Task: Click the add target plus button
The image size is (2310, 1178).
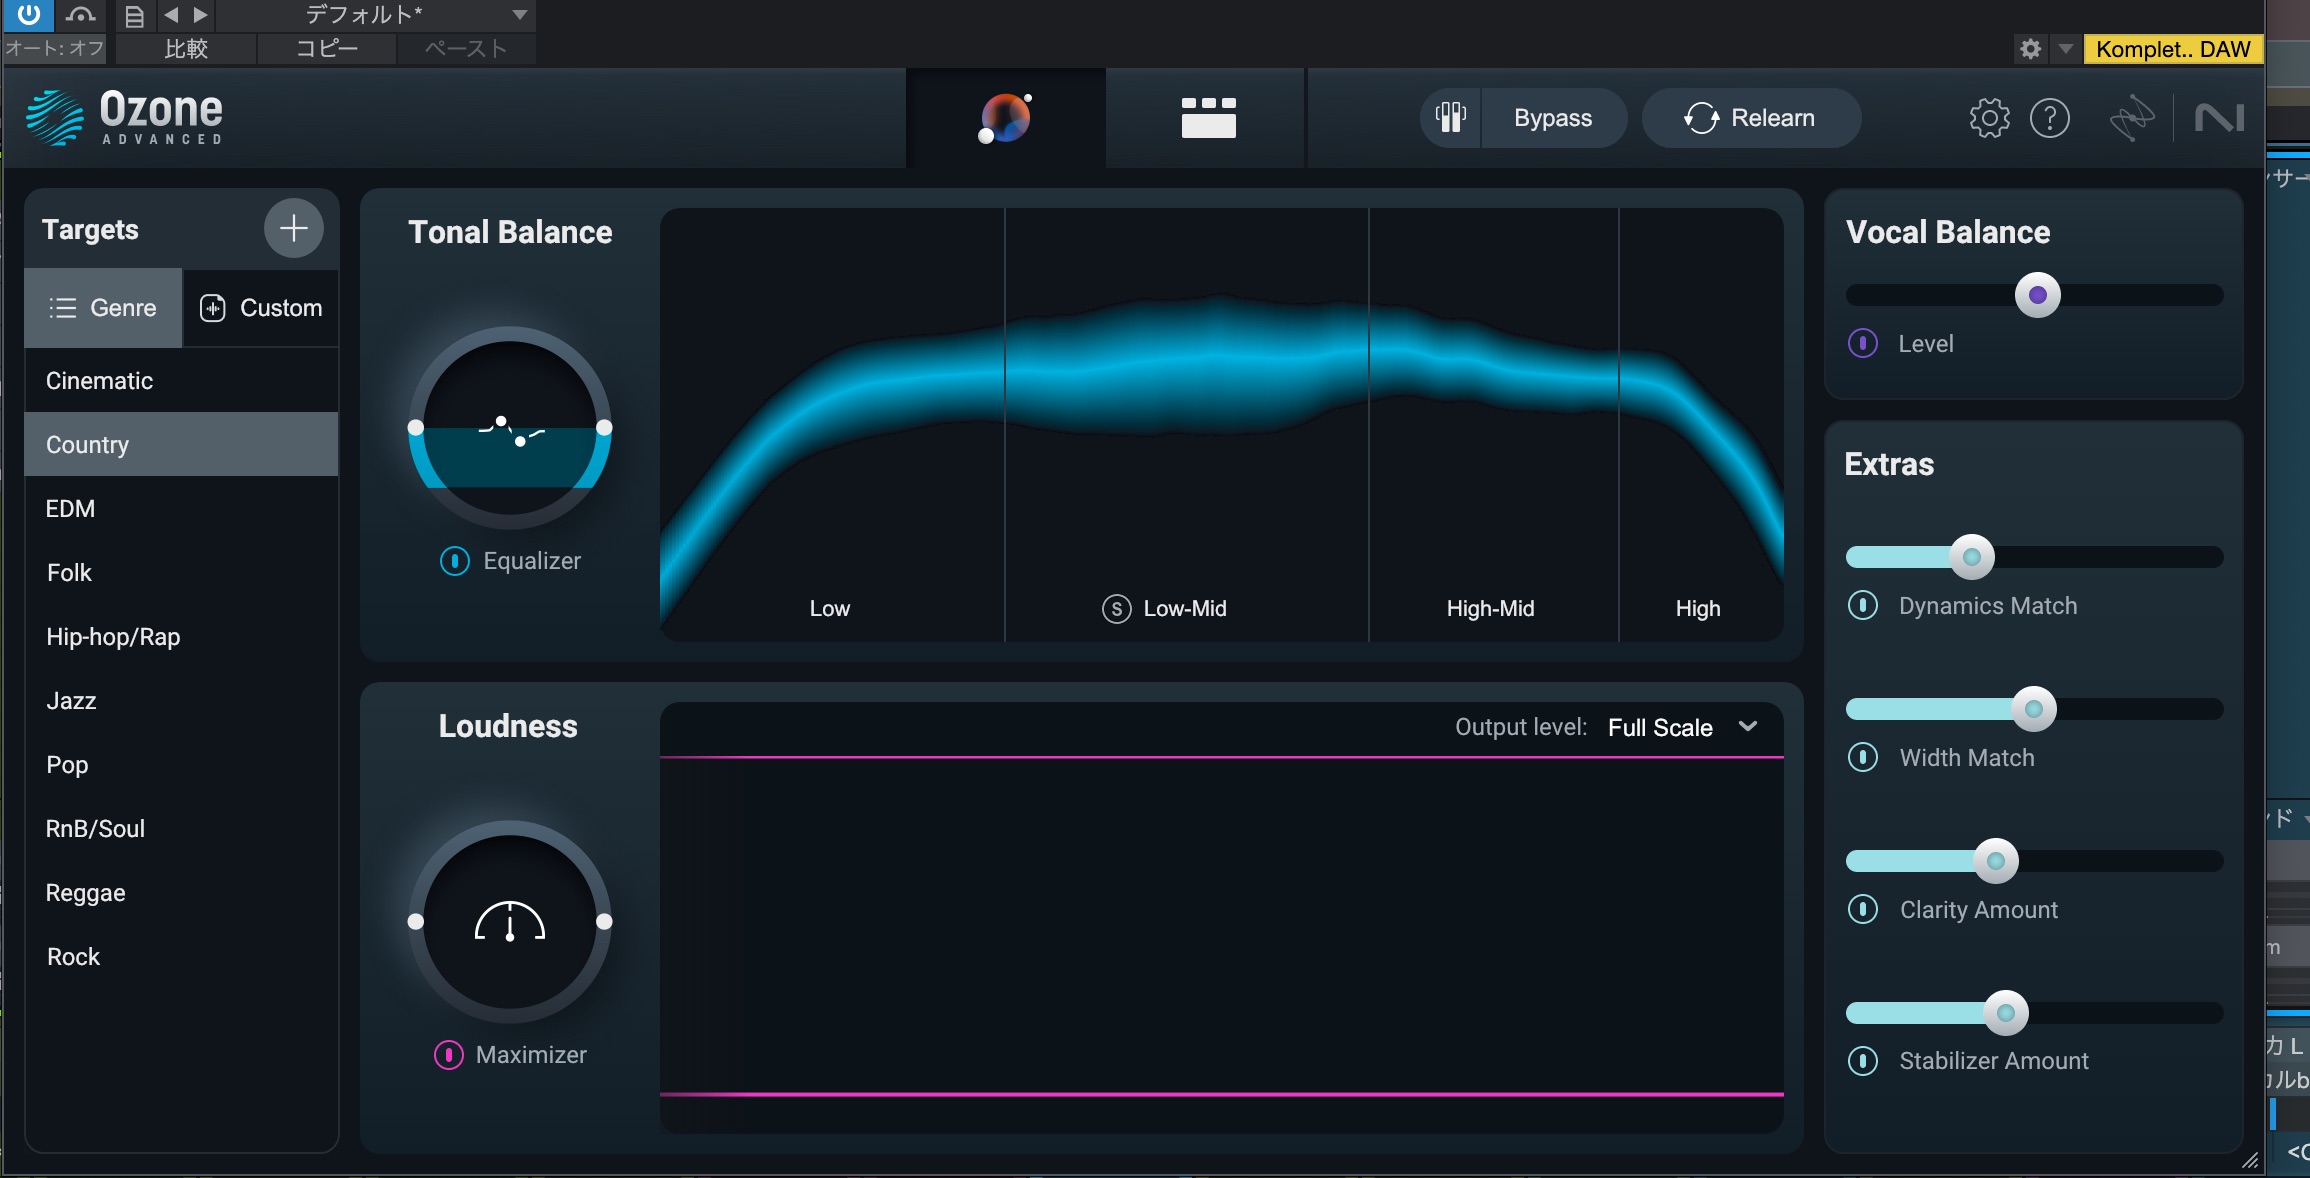Action: tap(293, 229)
